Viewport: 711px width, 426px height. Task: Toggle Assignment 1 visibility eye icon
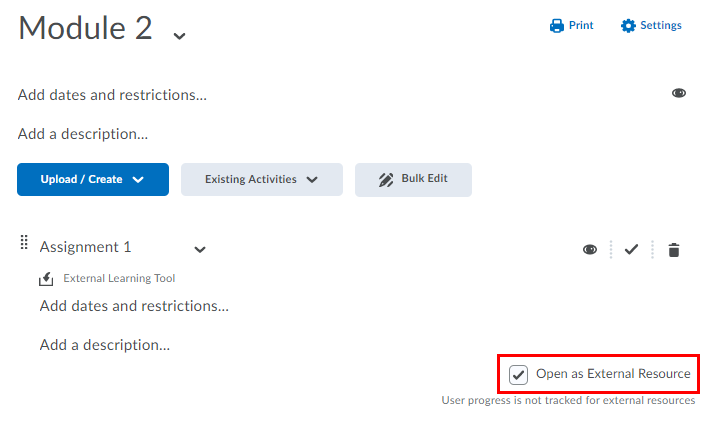point(590,249)
